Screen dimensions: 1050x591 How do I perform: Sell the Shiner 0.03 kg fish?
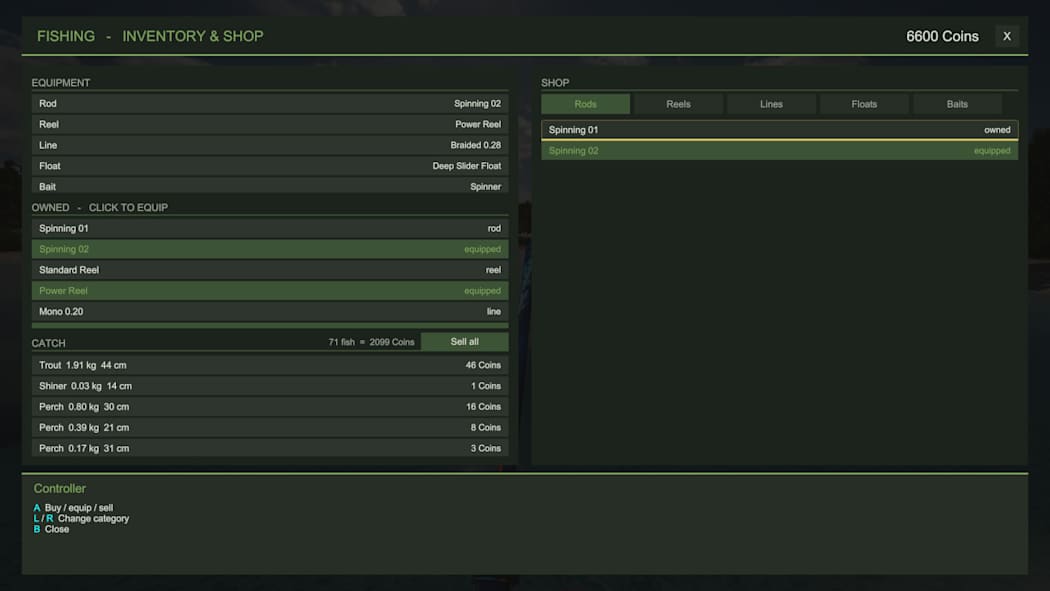pyautogui.click(x=270, y=386)
